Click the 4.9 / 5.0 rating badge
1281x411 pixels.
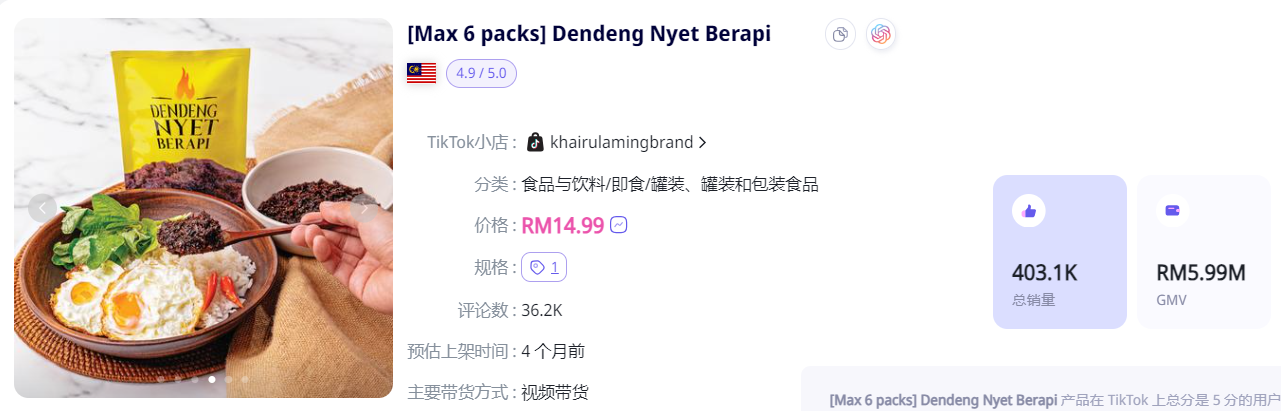[x=481, y=73]
